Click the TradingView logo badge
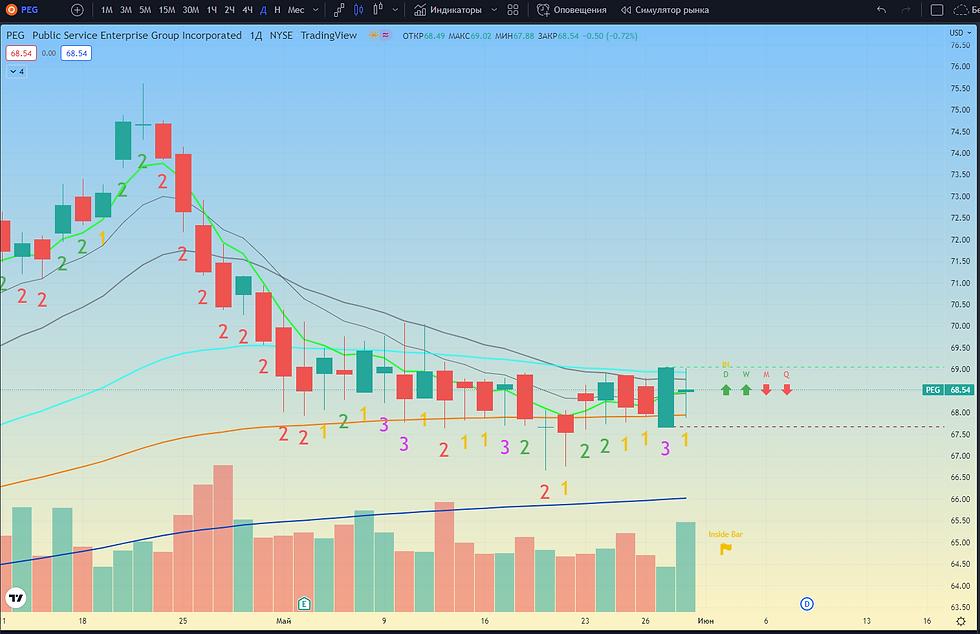 tap(16, 598)
